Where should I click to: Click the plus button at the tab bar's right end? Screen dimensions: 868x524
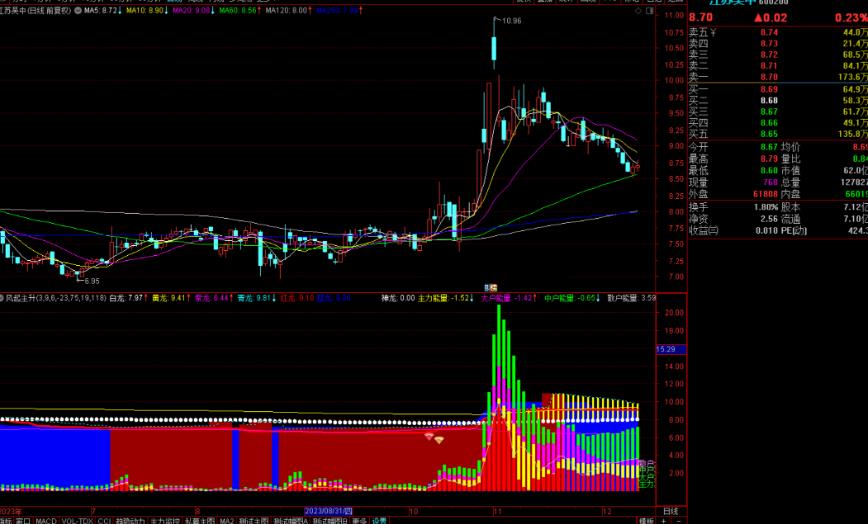point(663,521)
